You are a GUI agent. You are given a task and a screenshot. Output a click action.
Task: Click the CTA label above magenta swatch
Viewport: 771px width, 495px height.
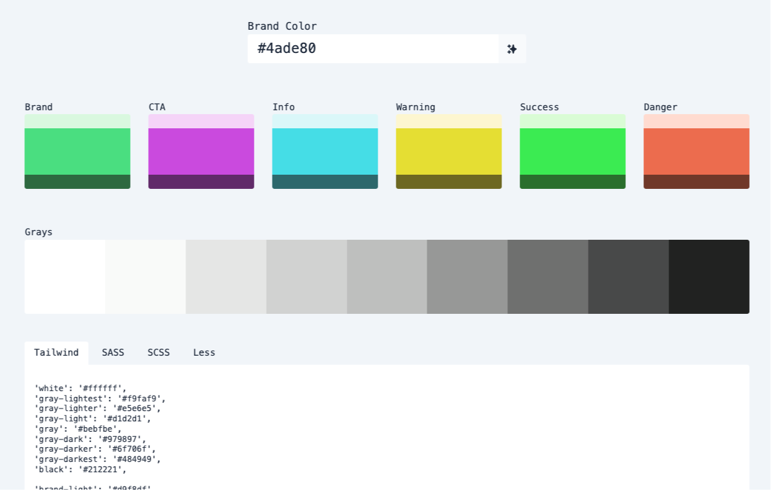(x=157, y=107)
